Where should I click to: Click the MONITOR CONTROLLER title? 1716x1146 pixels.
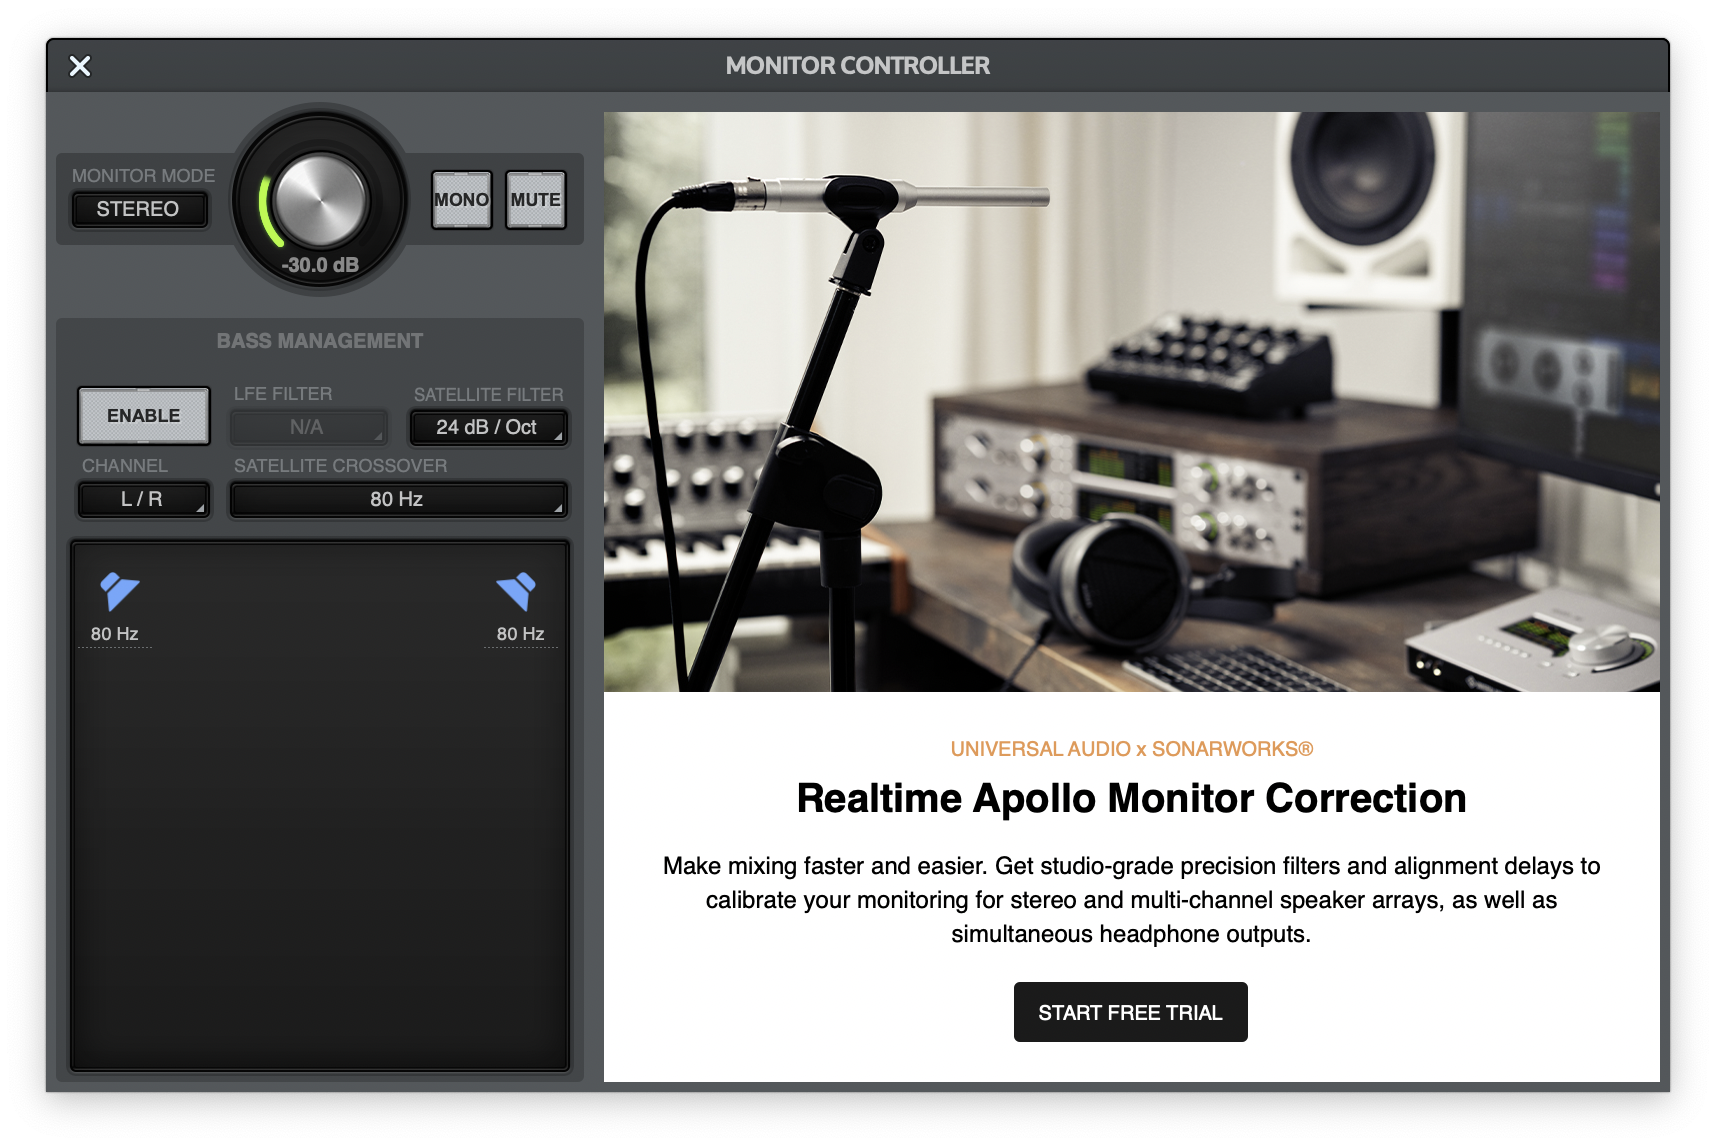pos(858,66)
